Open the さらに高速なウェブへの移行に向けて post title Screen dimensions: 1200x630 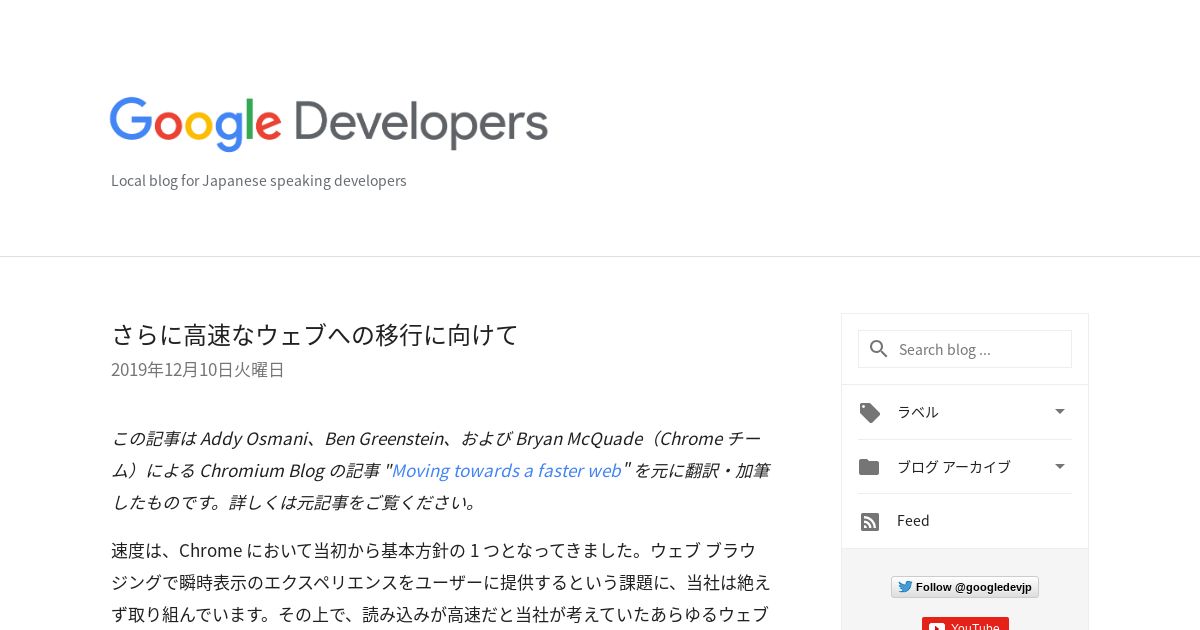pos(315,335)
